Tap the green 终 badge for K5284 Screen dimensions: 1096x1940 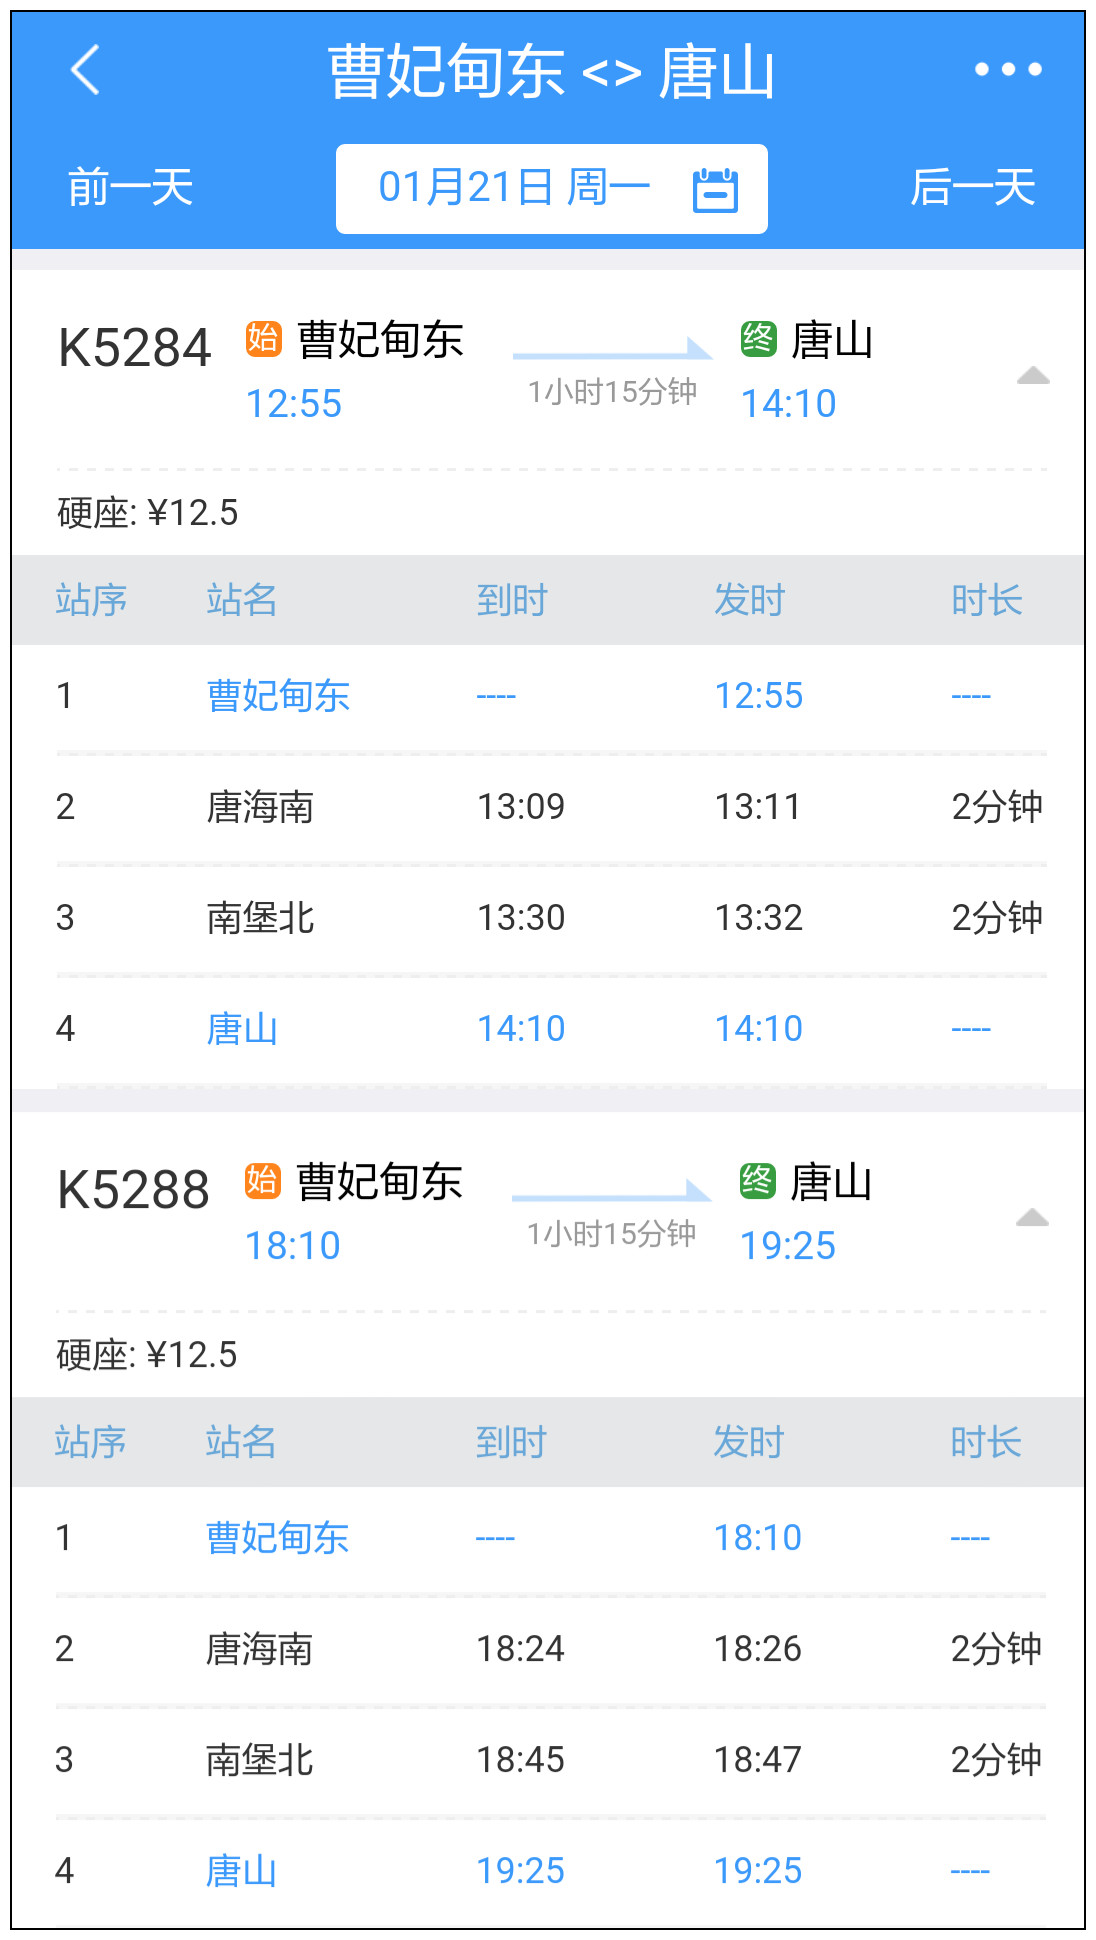click(x=758, y=339)
